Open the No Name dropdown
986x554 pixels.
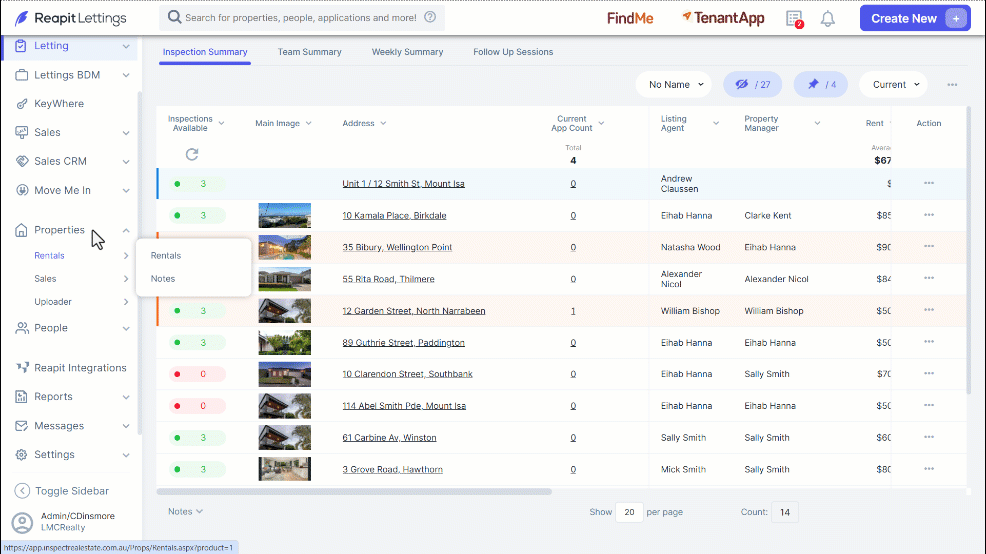pyautogui.click(x=673, y=84)
